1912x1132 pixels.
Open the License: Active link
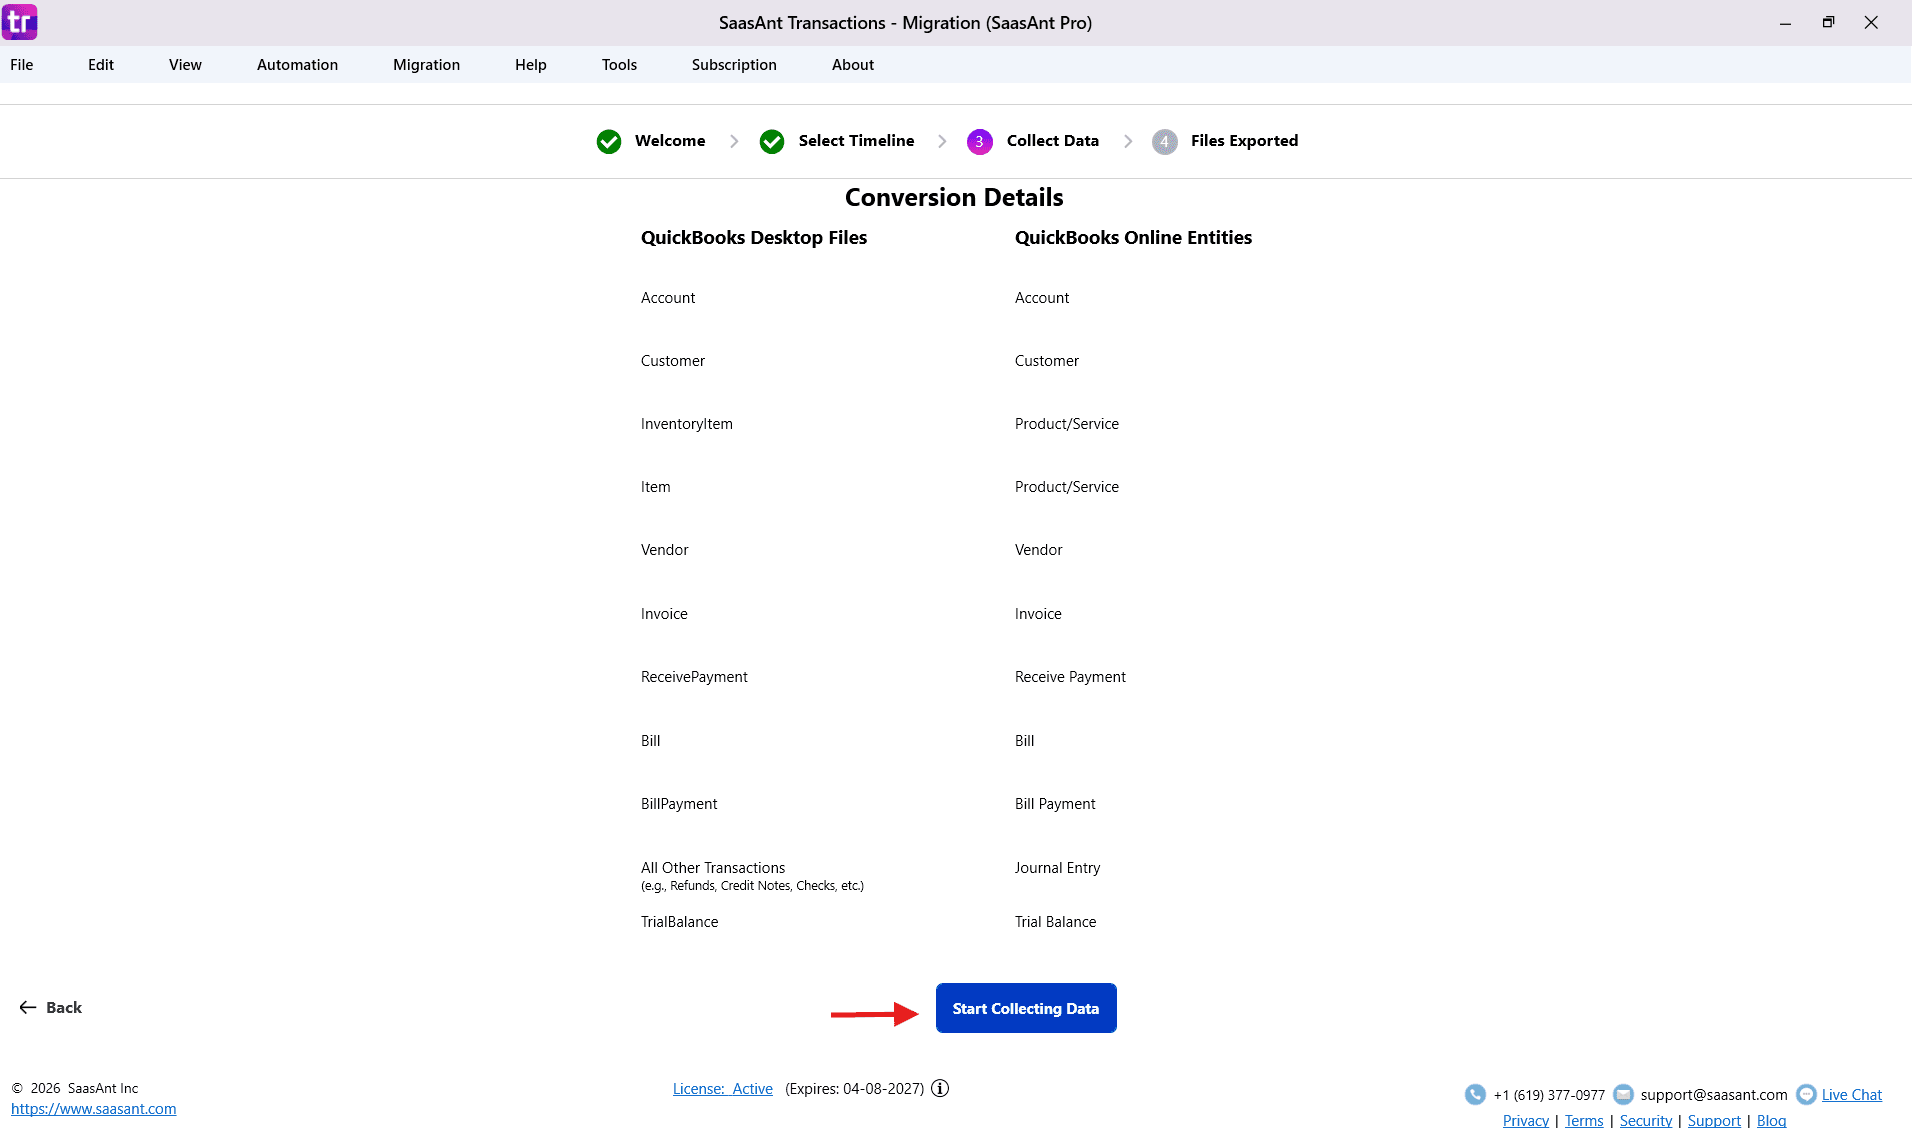point(723,1088)
